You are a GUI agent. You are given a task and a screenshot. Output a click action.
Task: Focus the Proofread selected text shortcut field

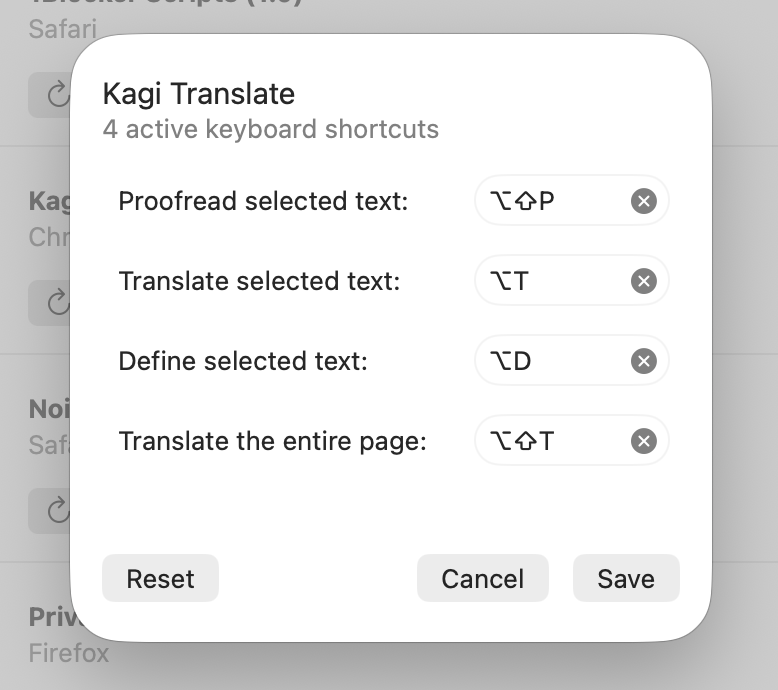pyautogui.click(x=550, y=202)
